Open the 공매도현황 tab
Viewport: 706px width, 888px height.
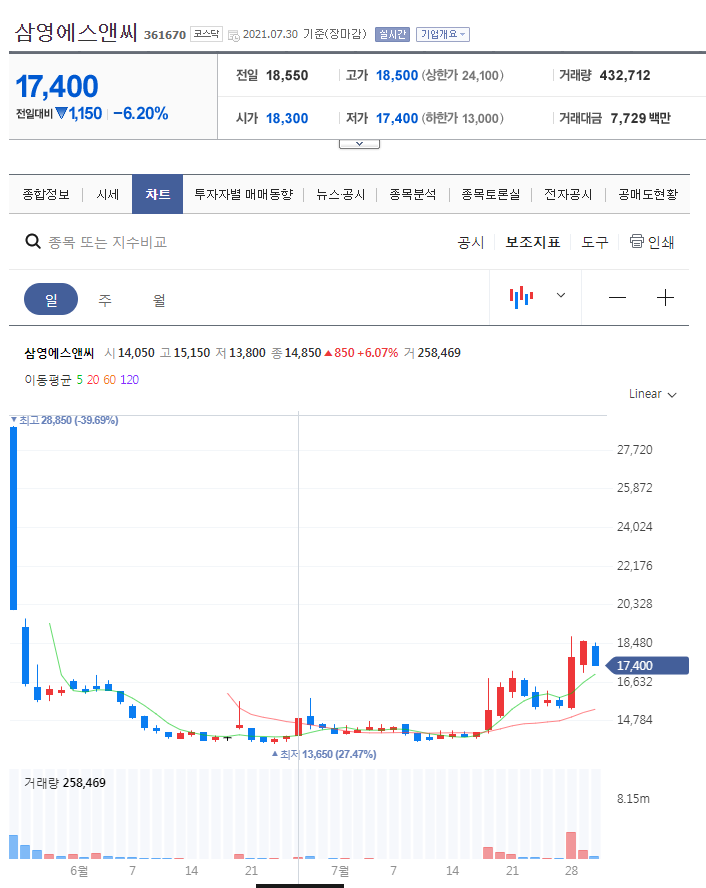pyautogui.click(x=648, y=194)
